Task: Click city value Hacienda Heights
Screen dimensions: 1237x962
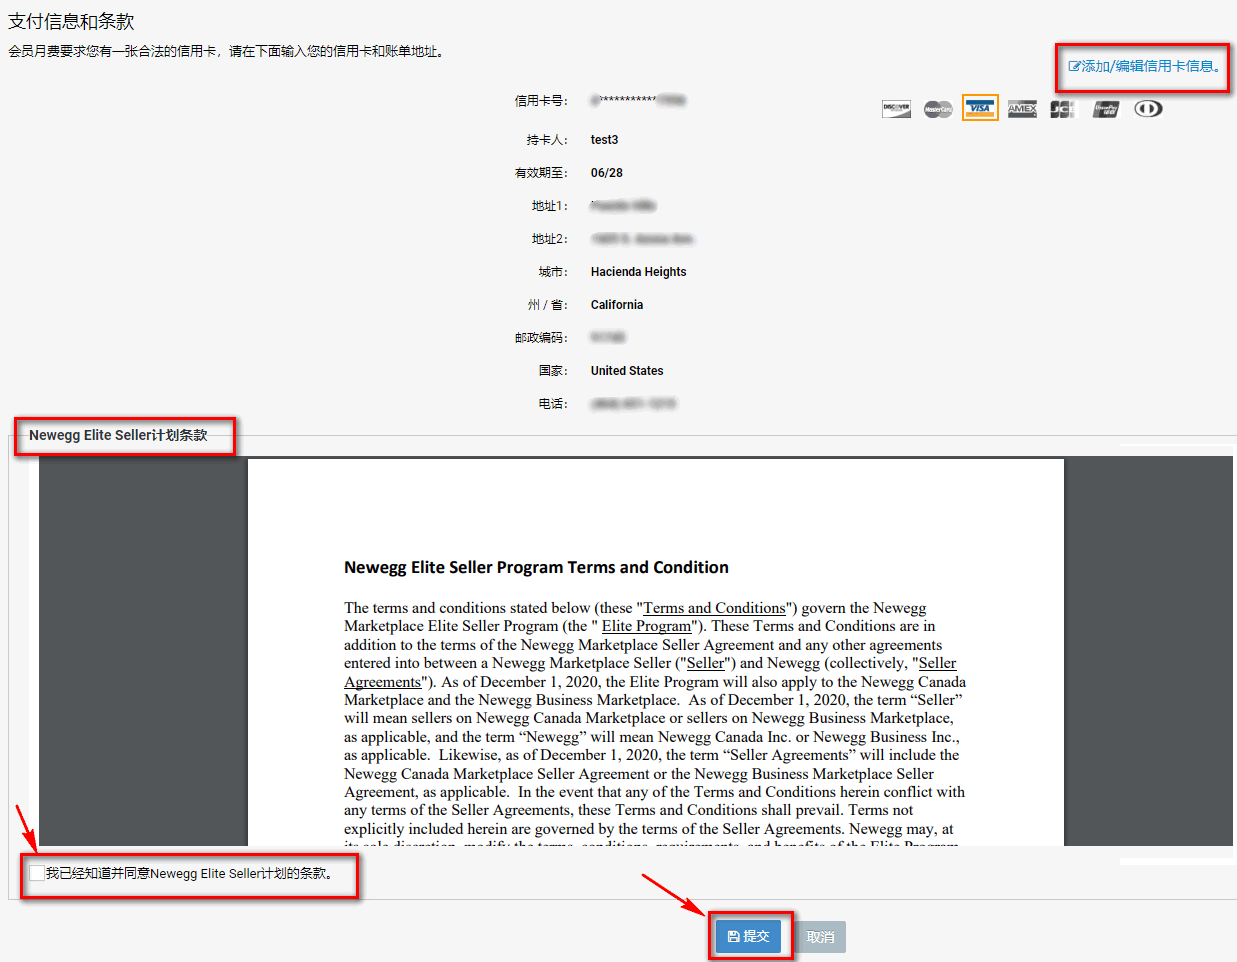Action: [x=638, y=272]
